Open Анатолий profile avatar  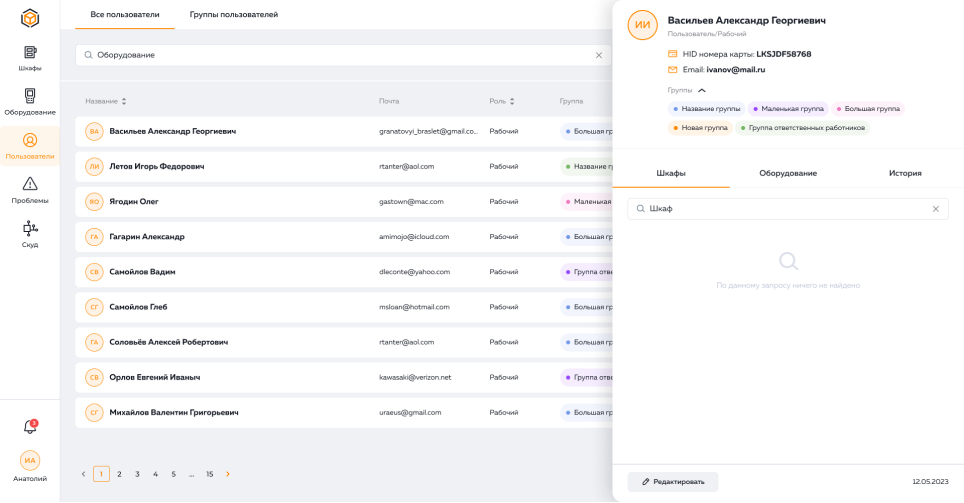coord(30,460)
